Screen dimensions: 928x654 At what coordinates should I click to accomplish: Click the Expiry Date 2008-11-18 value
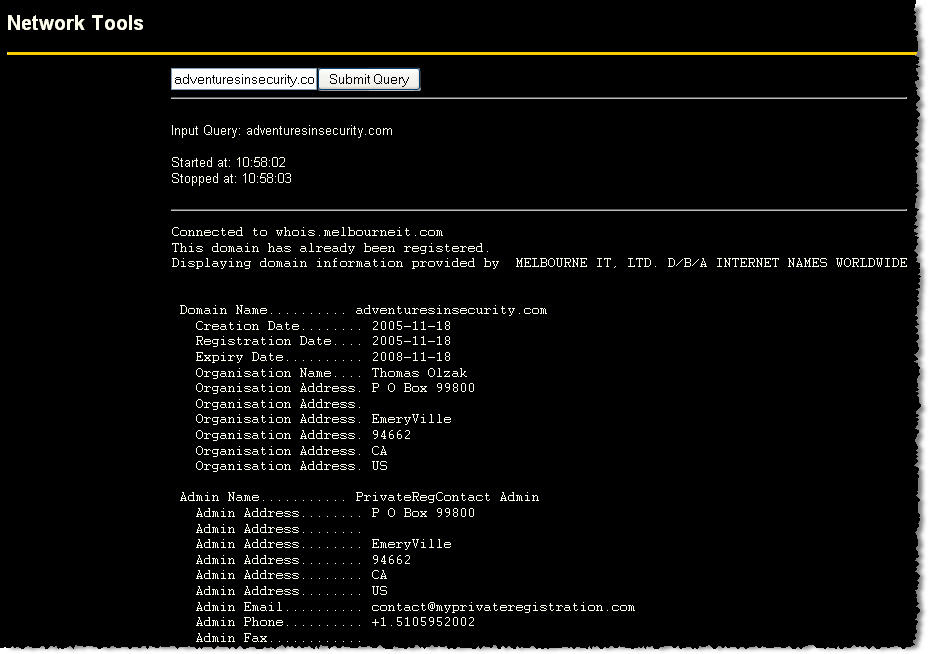point(411,357)
